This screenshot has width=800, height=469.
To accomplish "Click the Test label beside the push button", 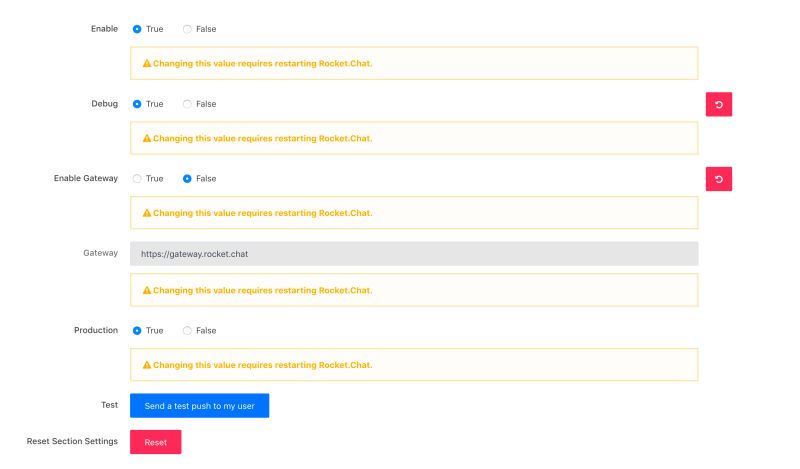I will [x=109, y=405].
